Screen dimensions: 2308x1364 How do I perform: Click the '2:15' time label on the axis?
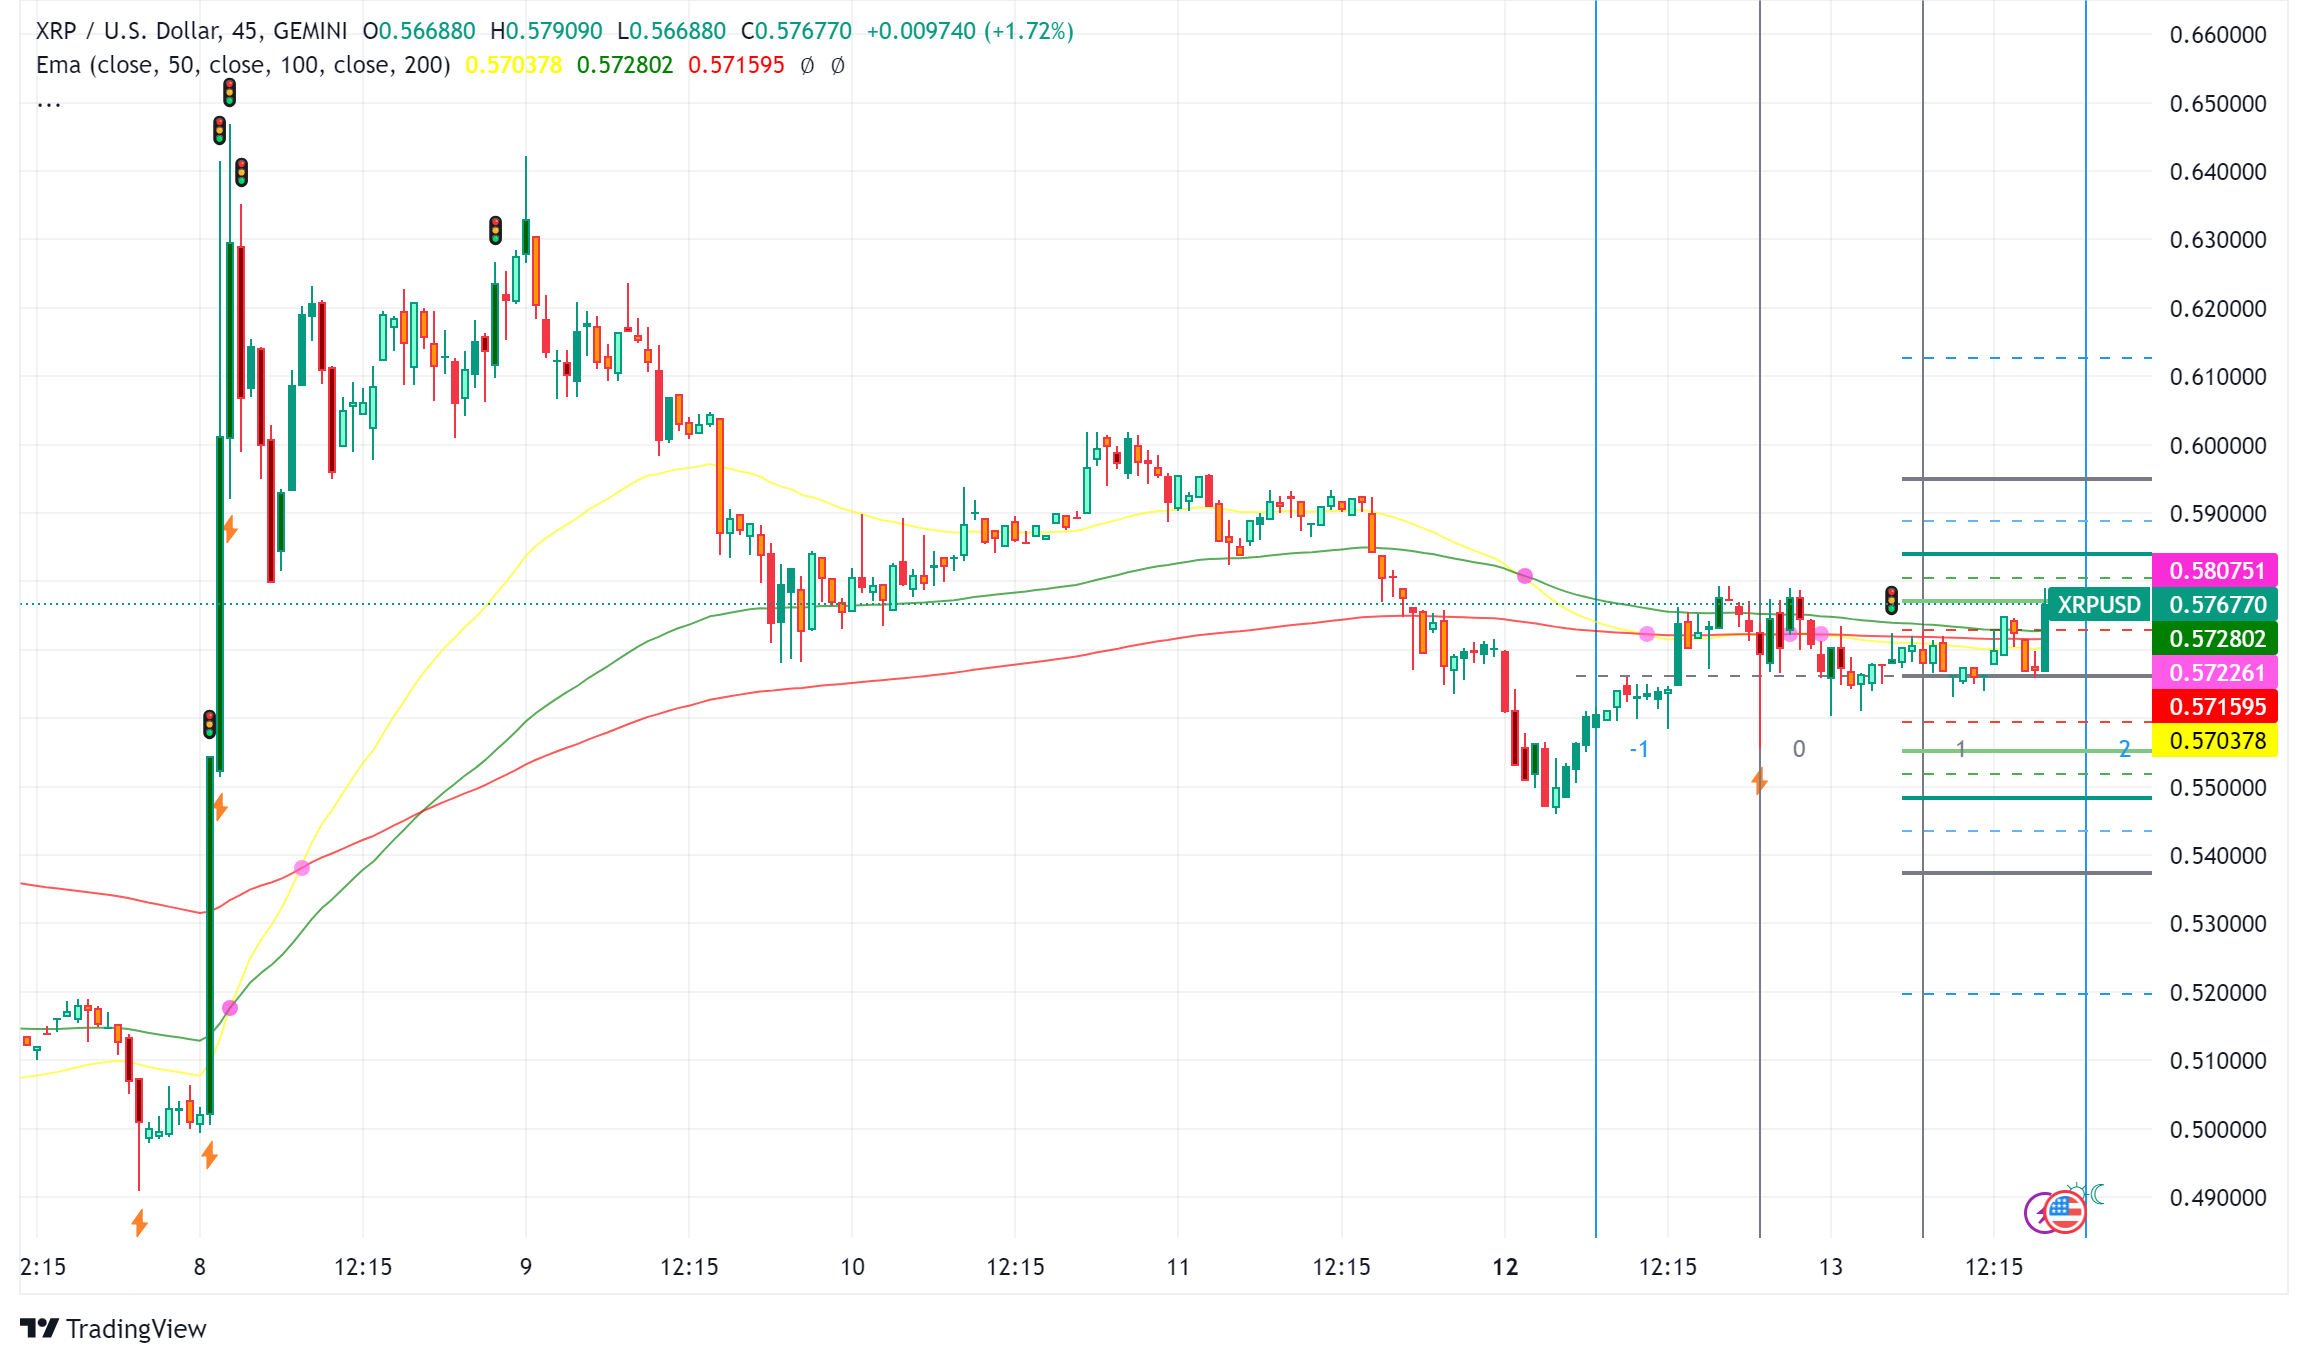click(x=43, y=1267)
